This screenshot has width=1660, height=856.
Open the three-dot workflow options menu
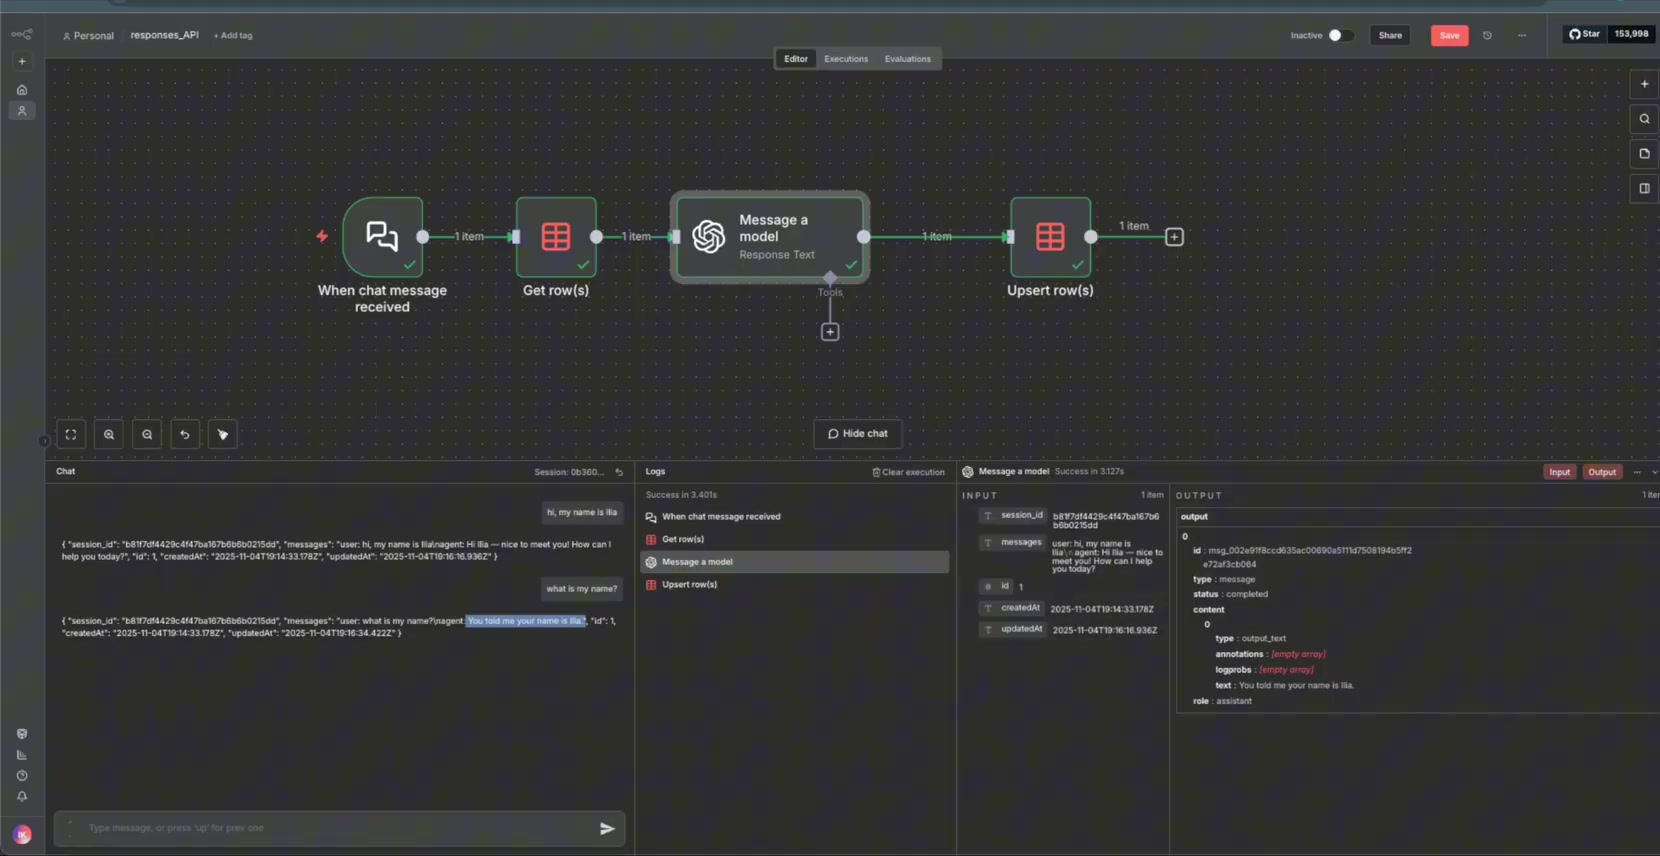pos(1522,35)
